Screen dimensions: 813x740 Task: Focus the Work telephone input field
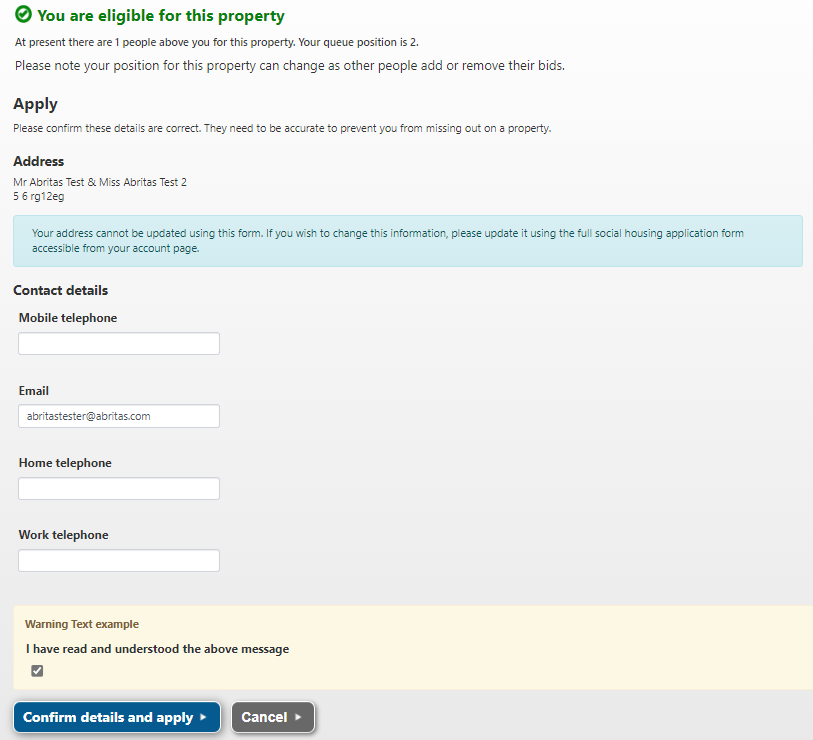coord(119,561)
